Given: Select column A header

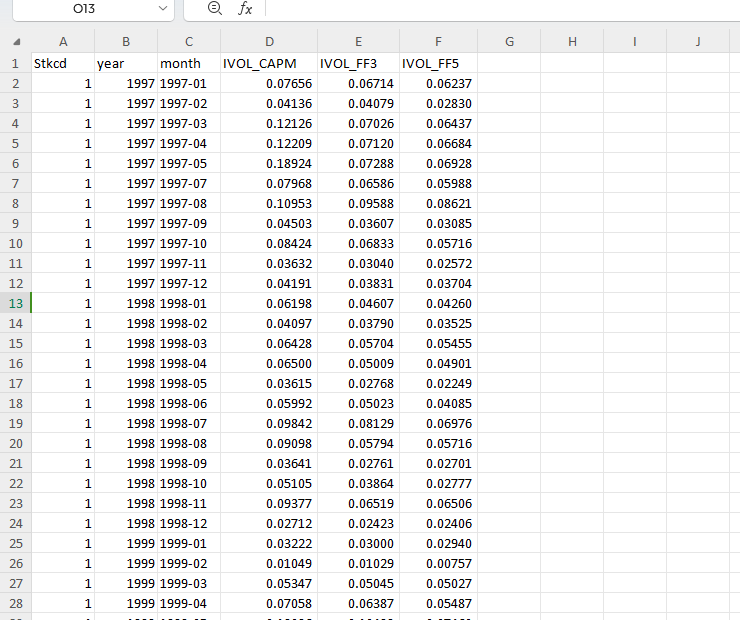Looking at the screenshot, I should pos(63,42).
